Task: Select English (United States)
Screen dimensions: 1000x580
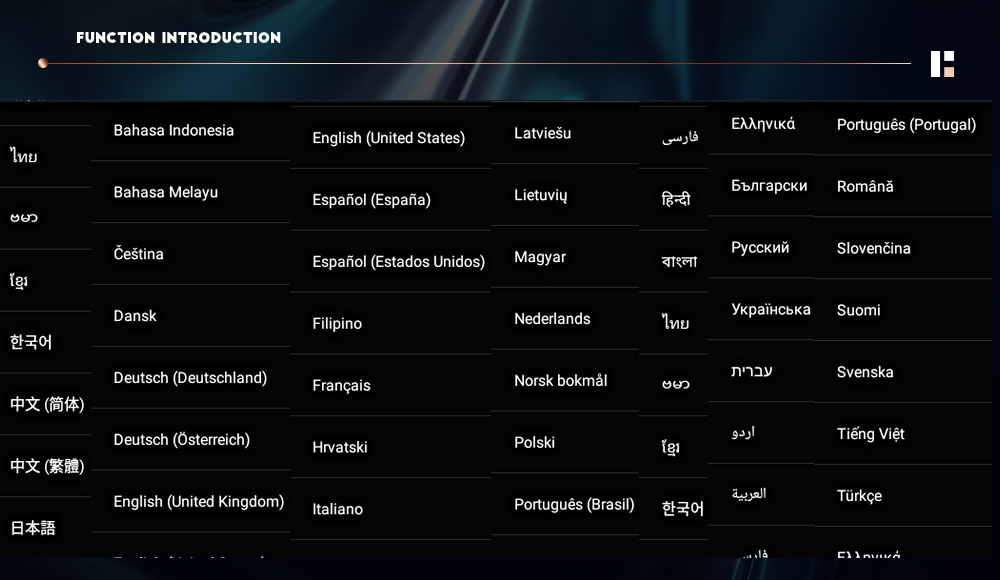Action: [389, 138]
